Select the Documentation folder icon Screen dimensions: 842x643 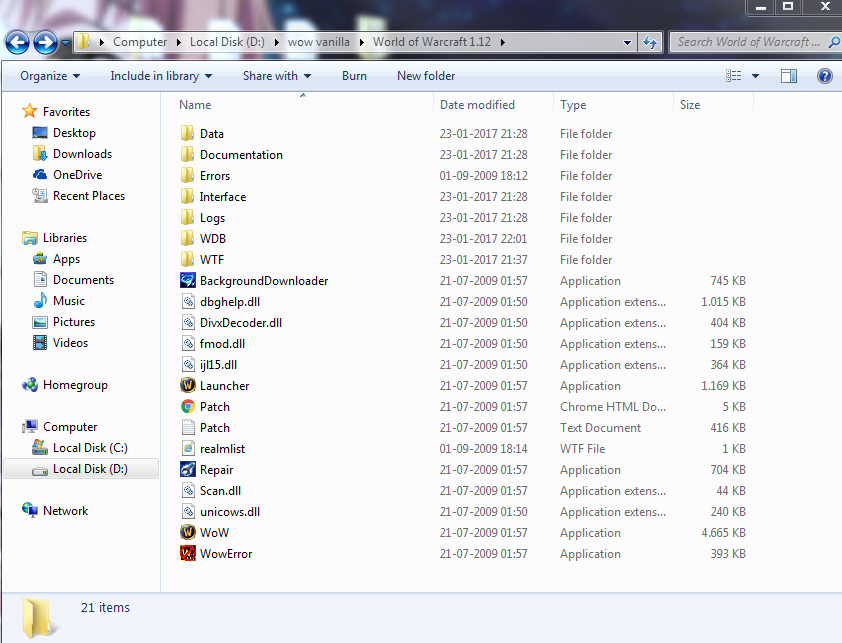[187, 154]
